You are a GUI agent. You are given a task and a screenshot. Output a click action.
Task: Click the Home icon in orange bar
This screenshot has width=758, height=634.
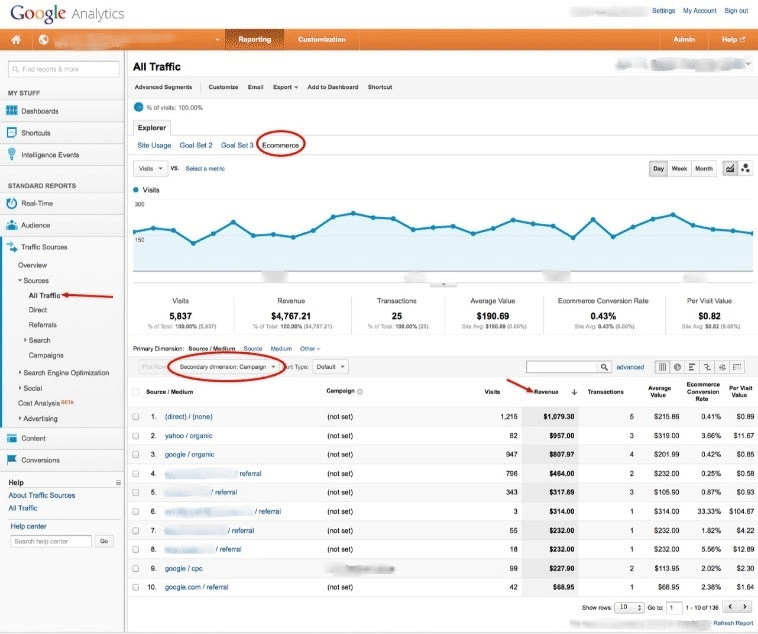click(x=15, y=40)
